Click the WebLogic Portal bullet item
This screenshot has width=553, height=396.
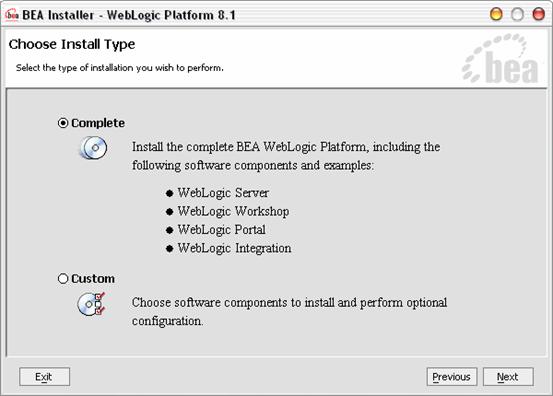[x=221, y=230]
